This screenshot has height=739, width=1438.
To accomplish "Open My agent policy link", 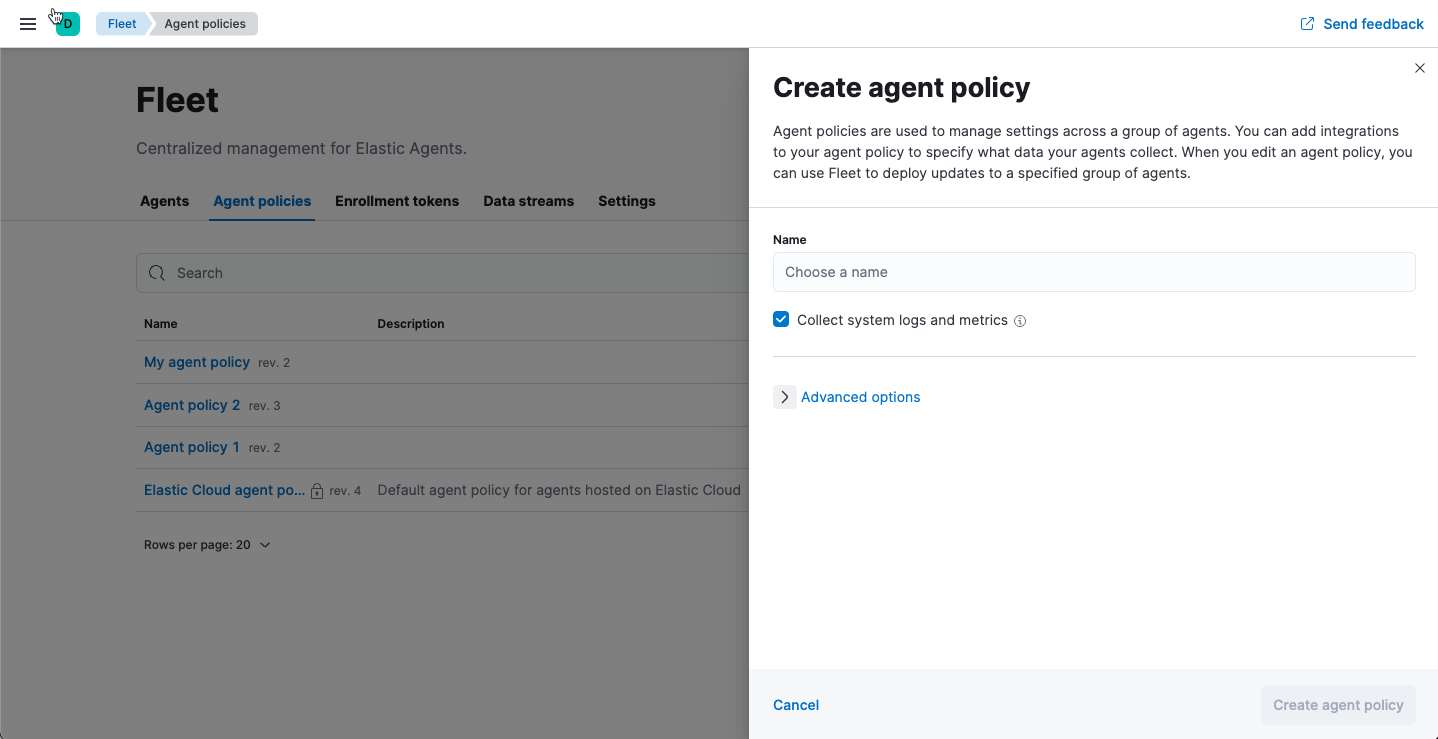I will (197, 362).
